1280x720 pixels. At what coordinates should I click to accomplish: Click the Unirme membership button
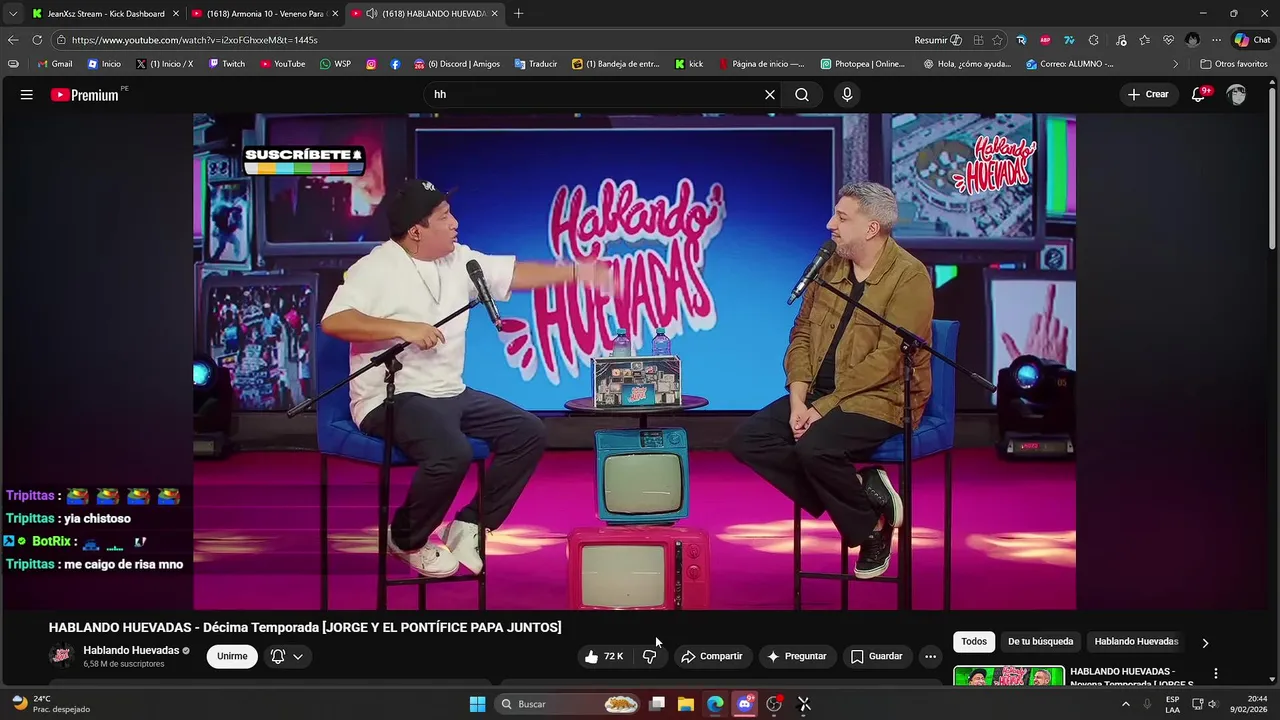pos(232,656)
